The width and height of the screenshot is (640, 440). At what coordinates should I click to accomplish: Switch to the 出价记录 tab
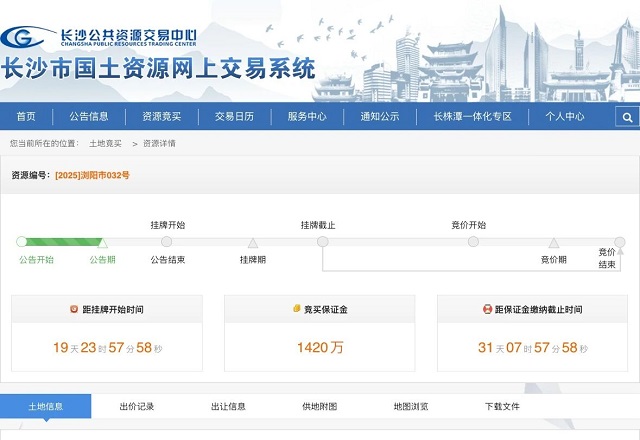pyautogui.click(x=136, y=406)
